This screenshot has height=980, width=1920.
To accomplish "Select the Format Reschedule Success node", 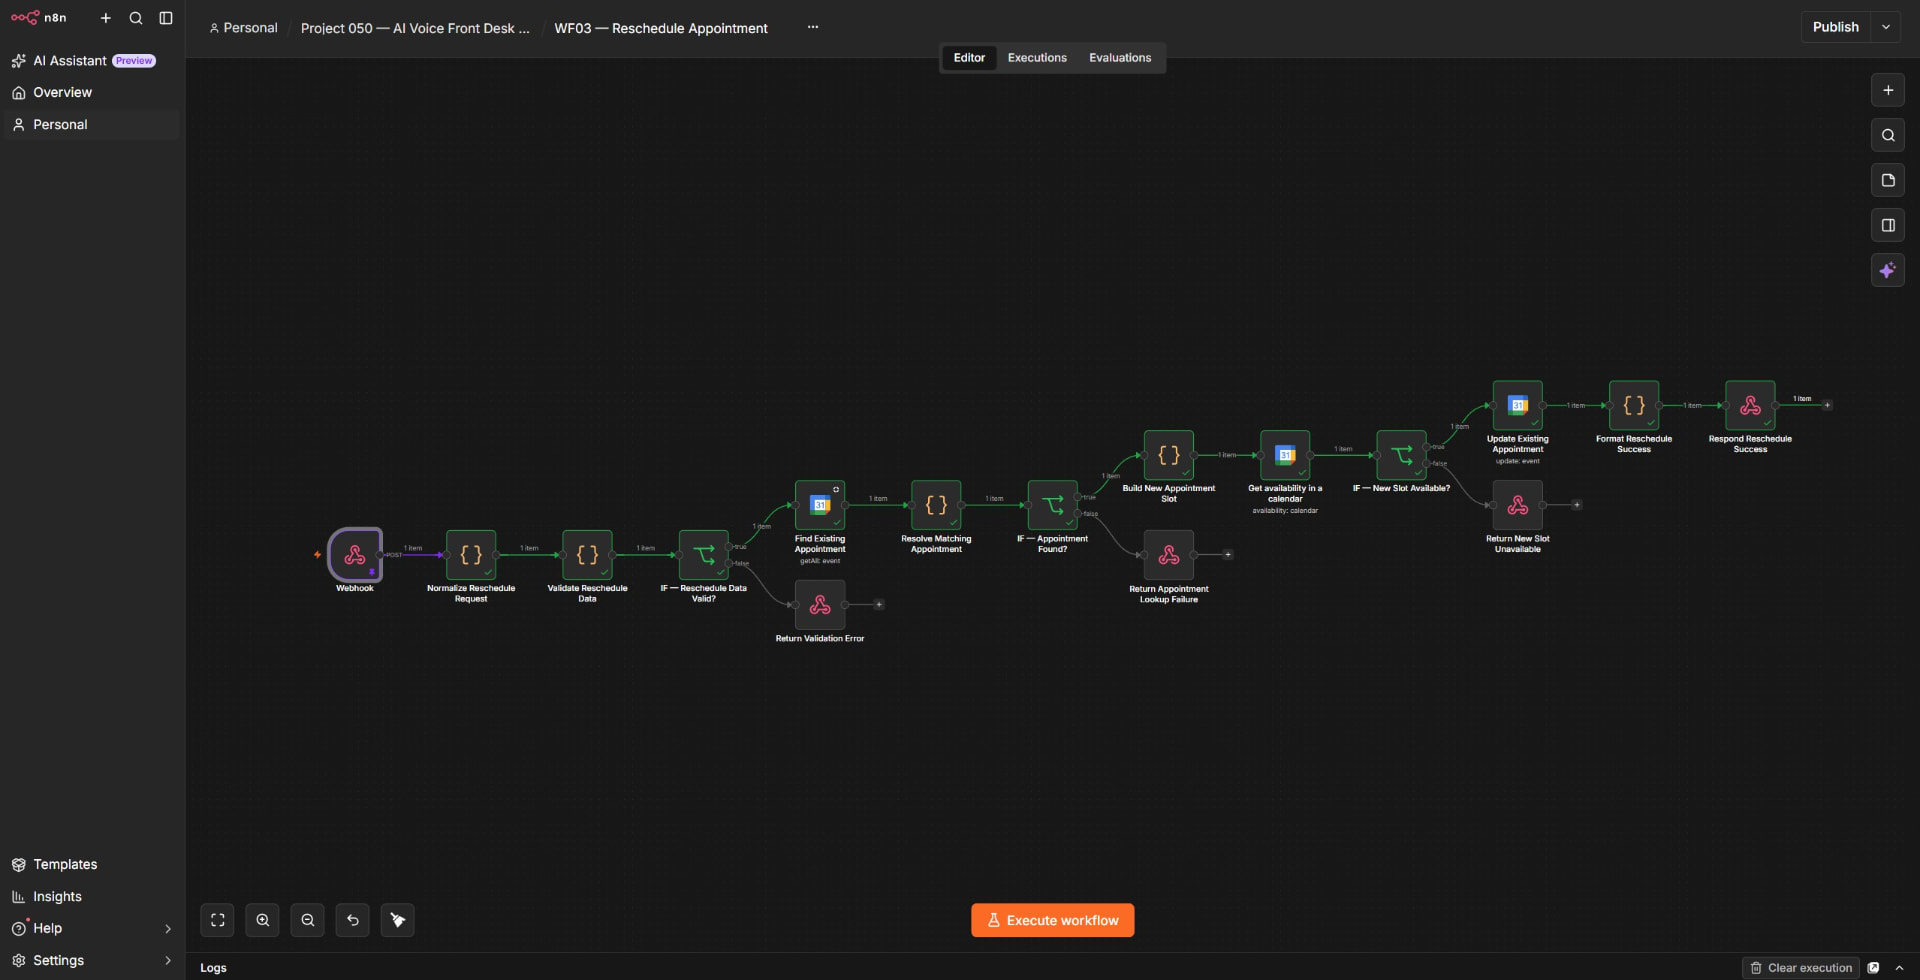I will click(1634, 405).
